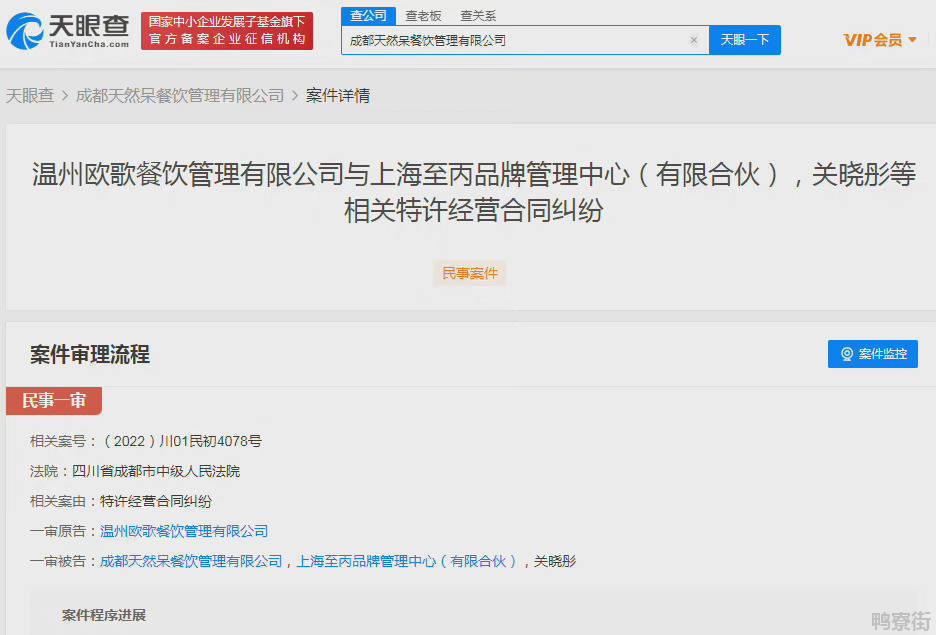Click the red 官方备案企业征信机构 banner
This screenshot has width=936, height=635.
coord(227,30)
